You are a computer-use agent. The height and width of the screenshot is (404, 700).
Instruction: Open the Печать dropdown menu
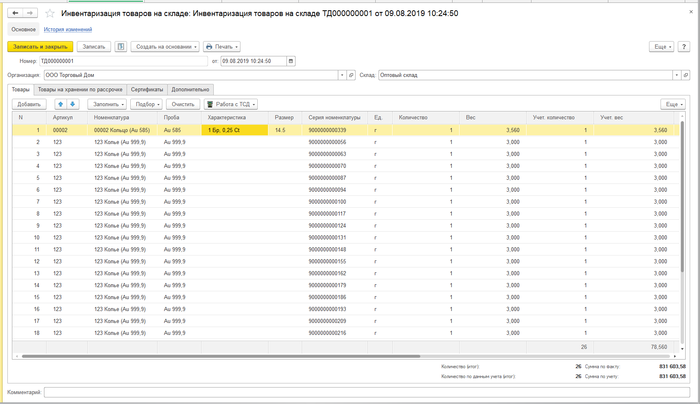pyautogui.click(x=222, y=47)
